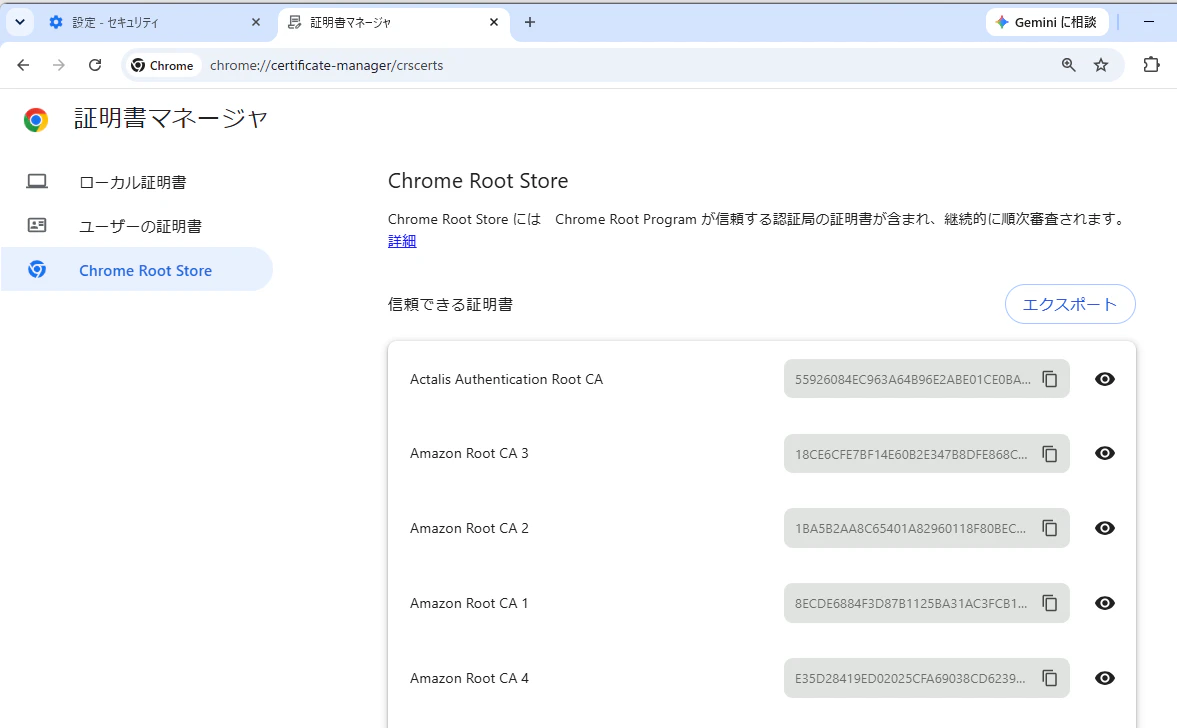The height and width of the screenshot is (728, 1177).
Task: Bookmark this page with the star icon
Action: point(1100,65)
